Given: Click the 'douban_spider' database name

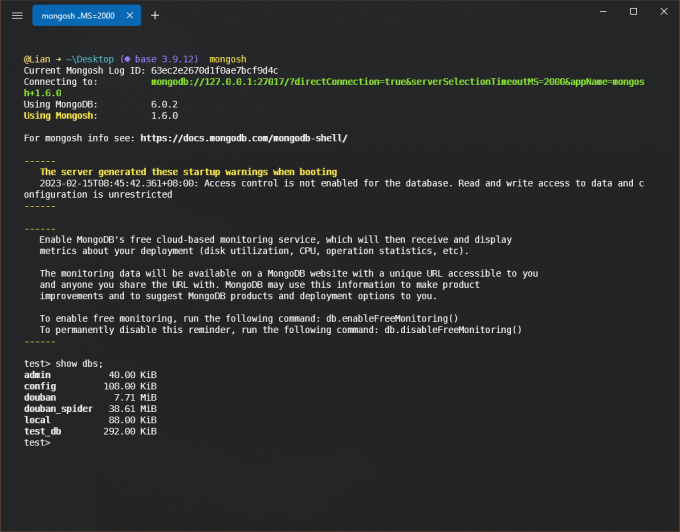Looking at the screenshot, I should (58, 409).
